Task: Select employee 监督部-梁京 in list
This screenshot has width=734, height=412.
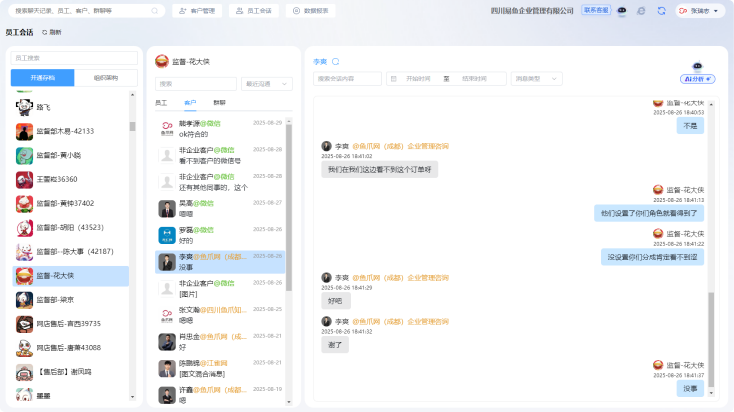Action: click(x=64, y=299)
